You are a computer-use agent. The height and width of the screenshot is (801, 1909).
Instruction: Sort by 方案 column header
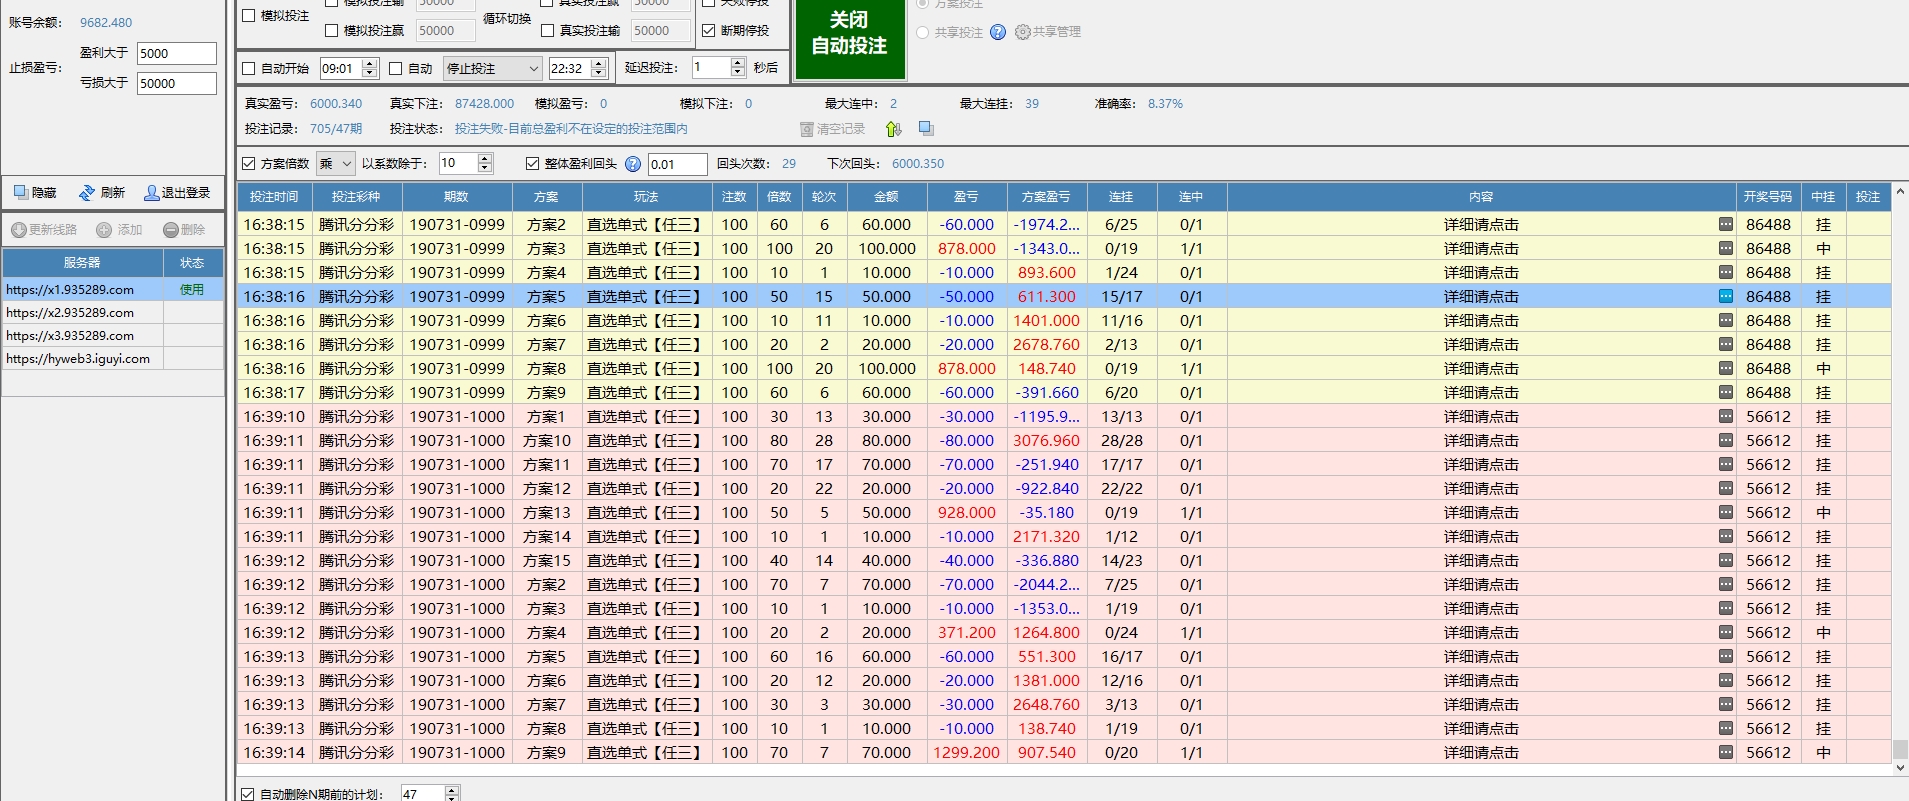pos(546,197)
